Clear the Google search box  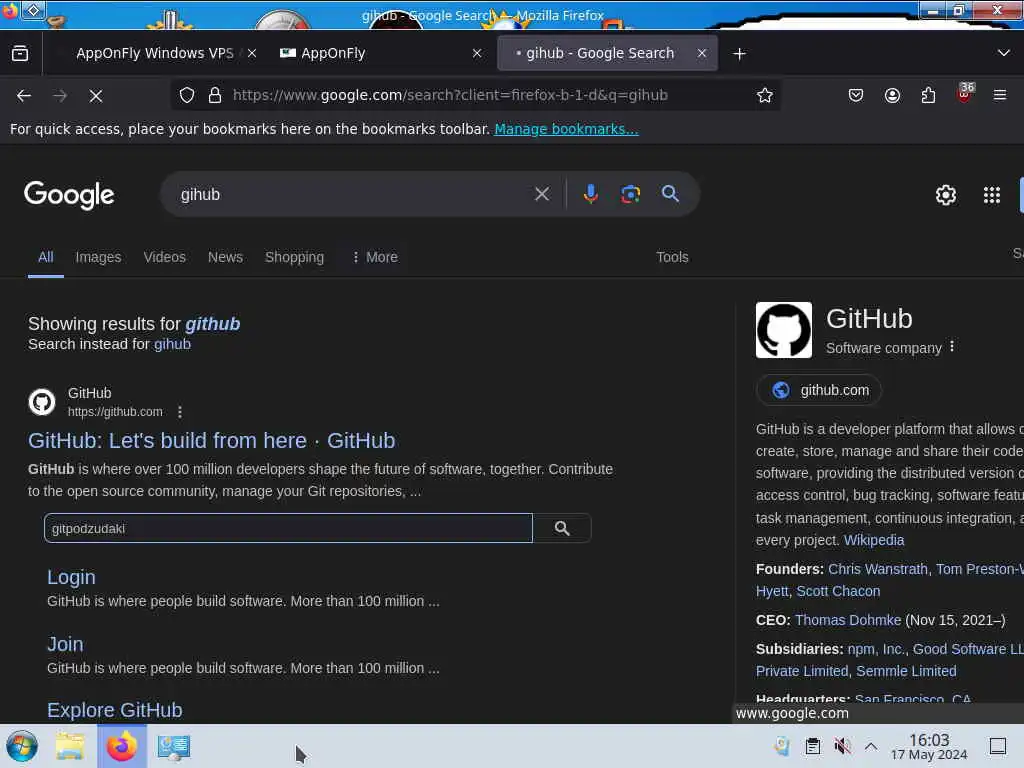pos(541,194)
